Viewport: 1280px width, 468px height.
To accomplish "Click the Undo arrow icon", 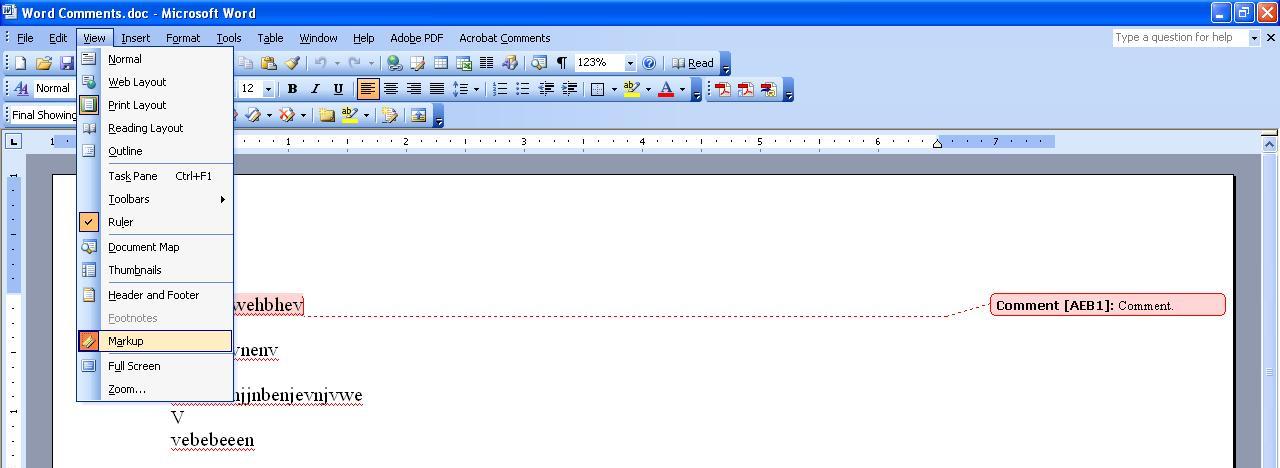I will click(x=320, y=63).
